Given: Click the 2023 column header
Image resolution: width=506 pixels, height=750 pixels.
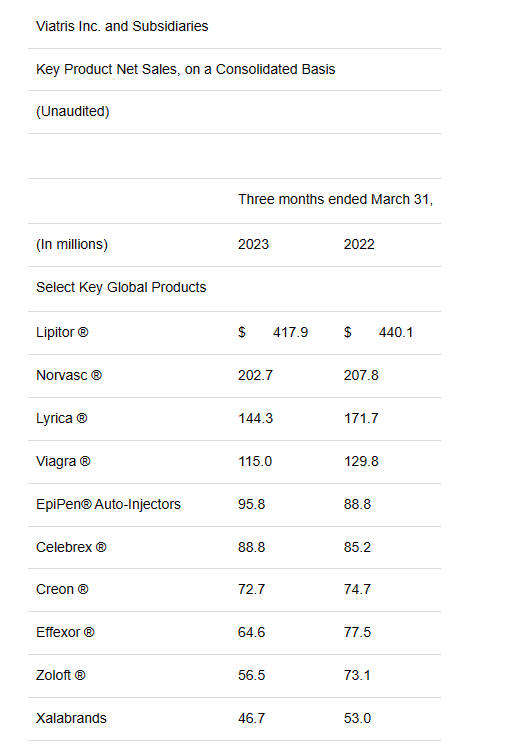Looking at the screenshot, I should 253,244.
